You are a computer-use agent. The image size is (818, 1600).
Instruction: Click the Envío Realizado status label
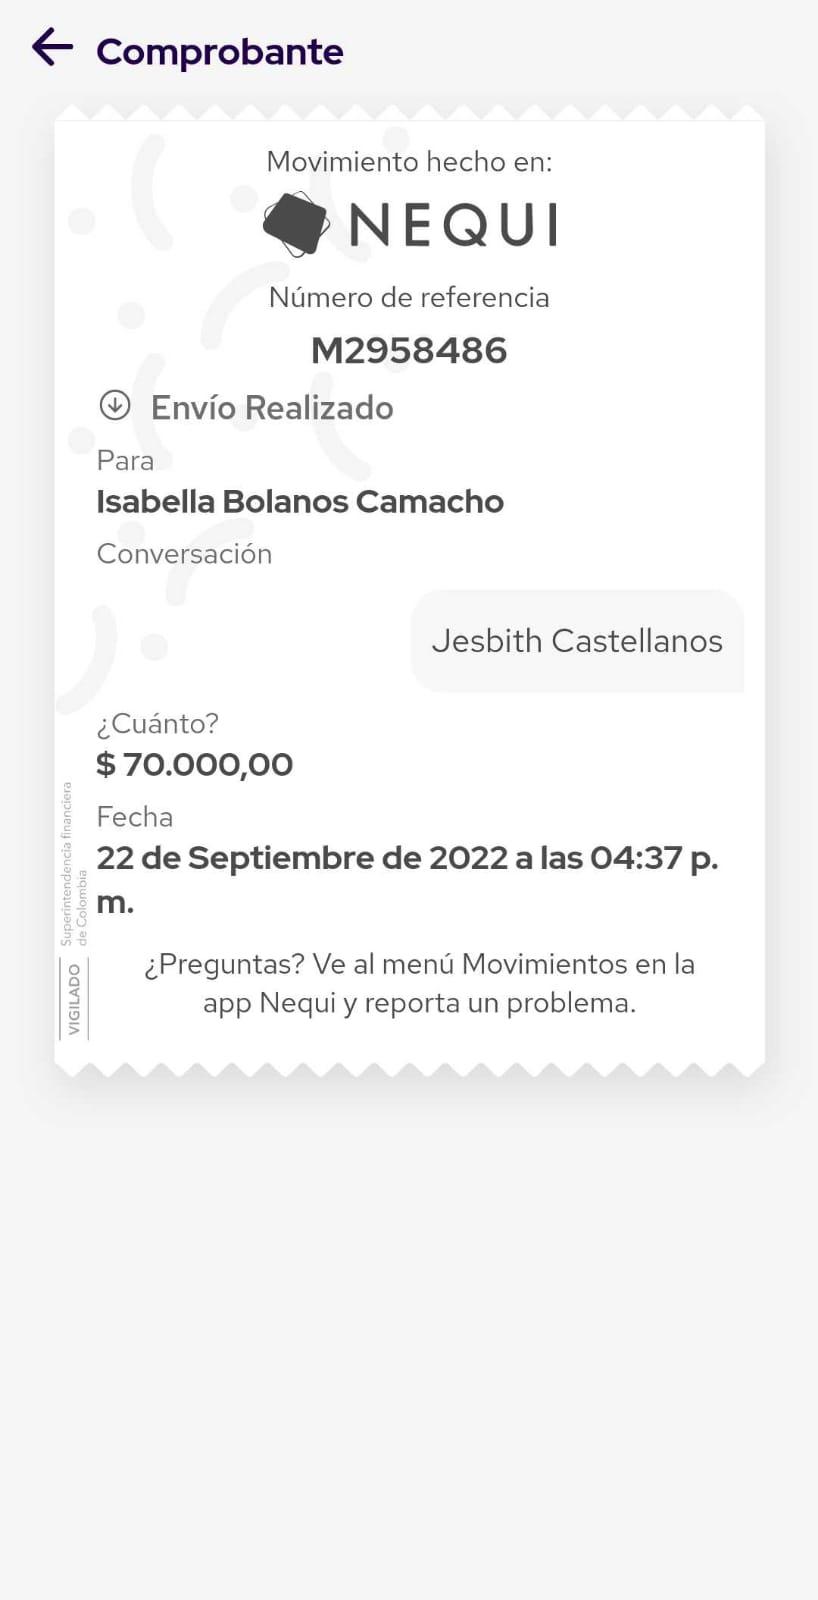point(272,408)
